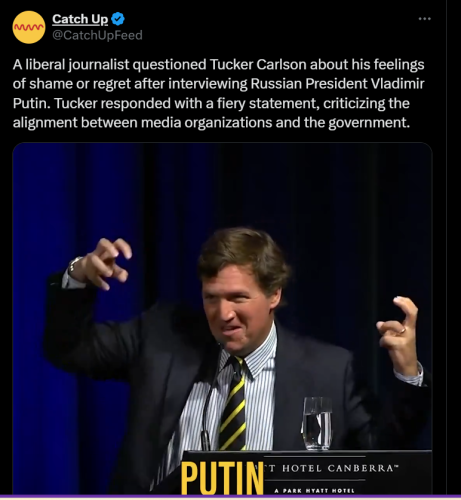Open the Catch Up yellow profile avatar
This screenshot has height=500, width=461.
pyautogui.click(x=29, y=27)
